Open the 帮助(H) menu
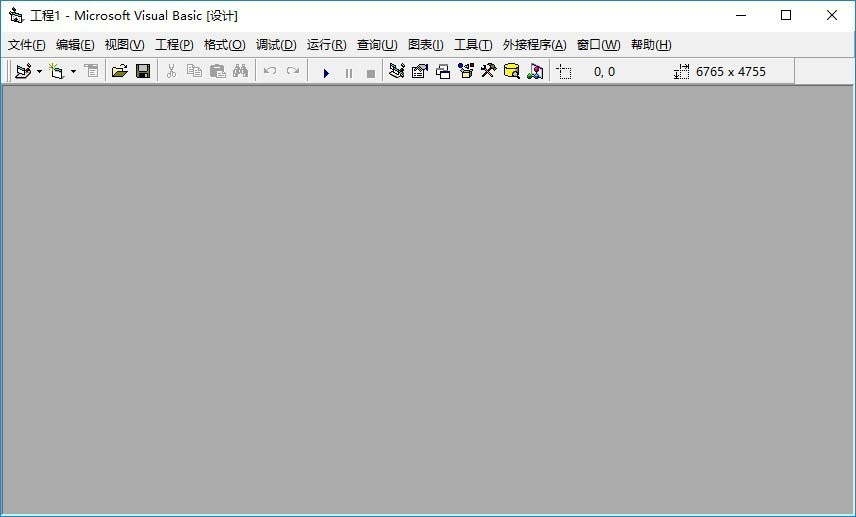 (x=651, y=45)
